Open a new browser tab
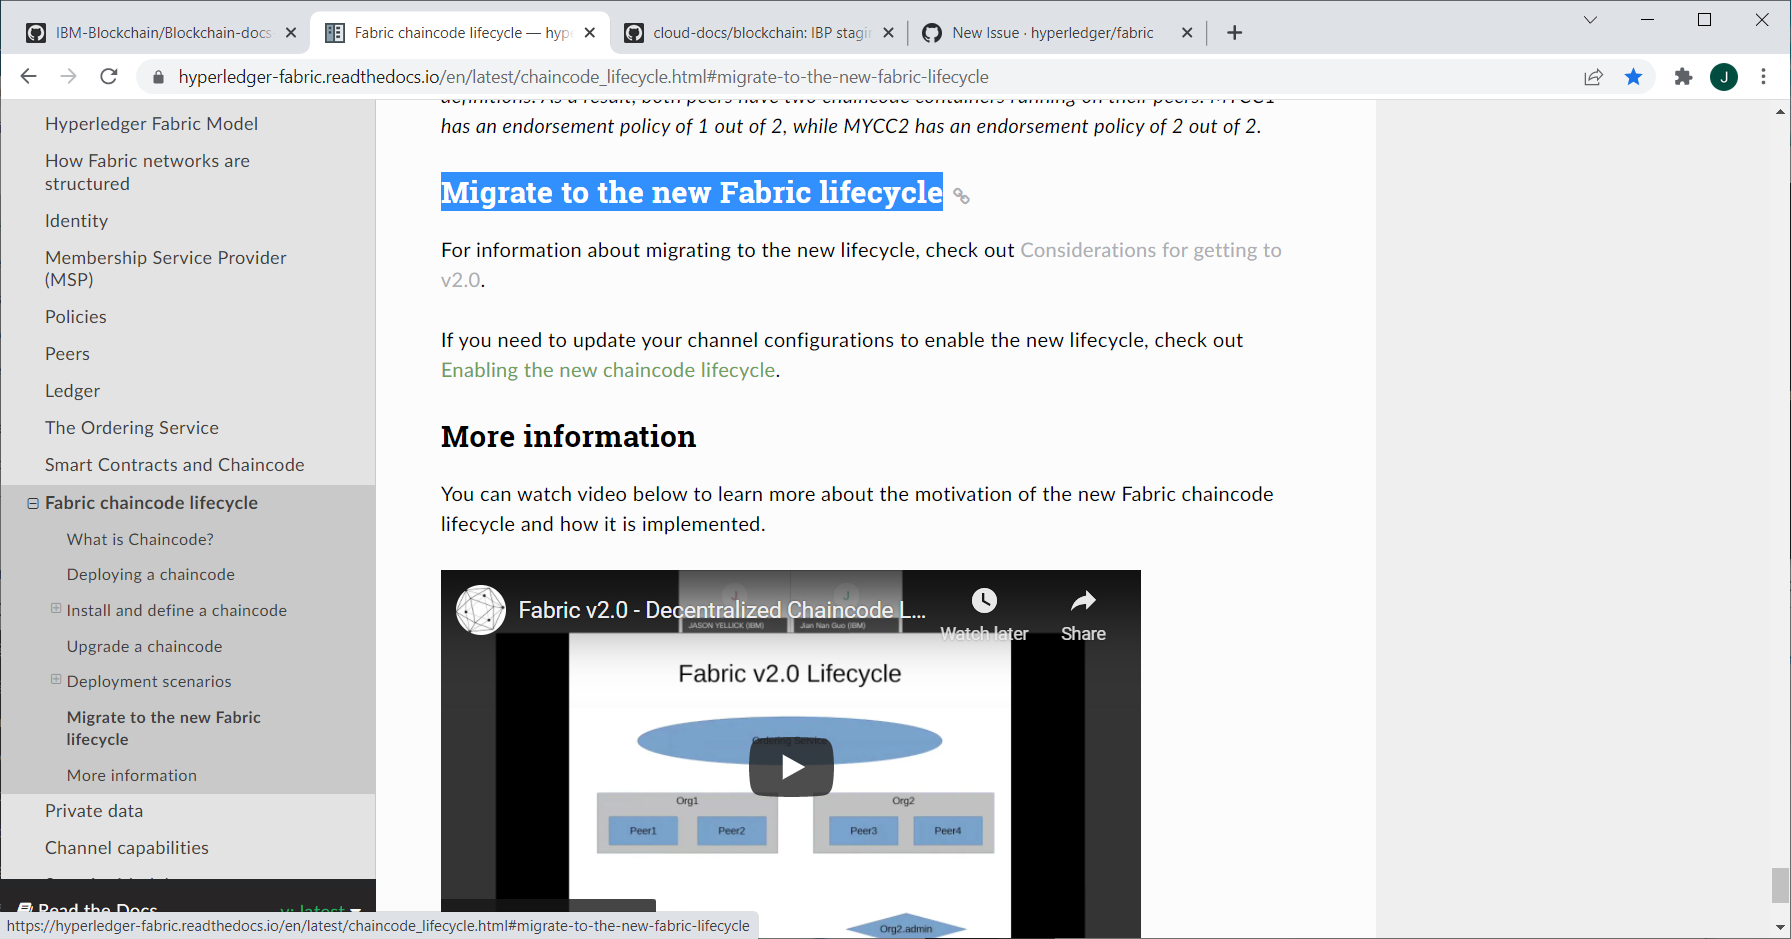This screenshot has height=939, width=1791. coord(1235,33)
